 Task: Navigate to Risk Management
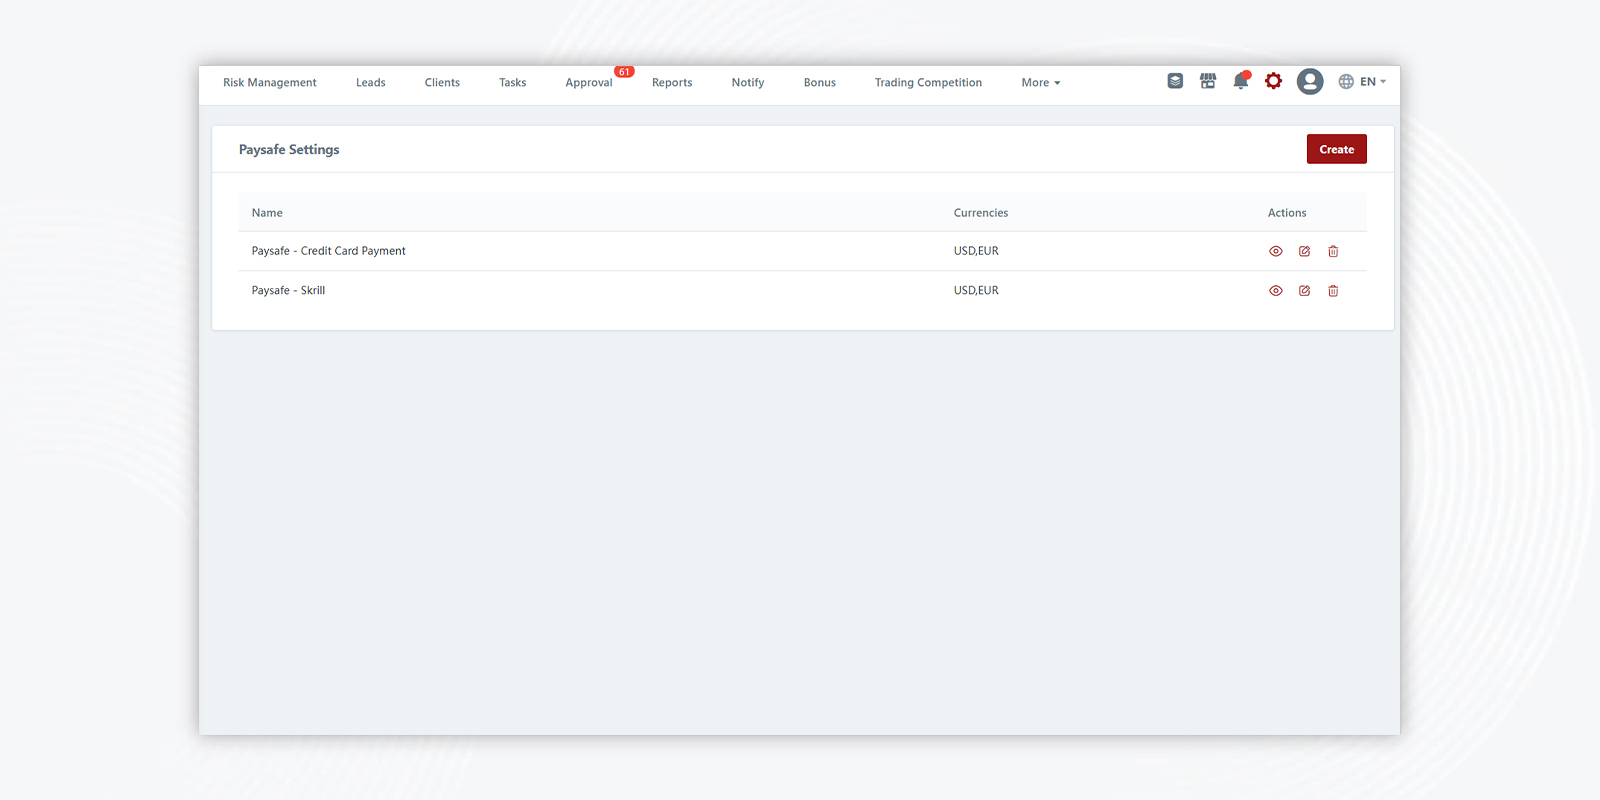[x=269, y=83]
